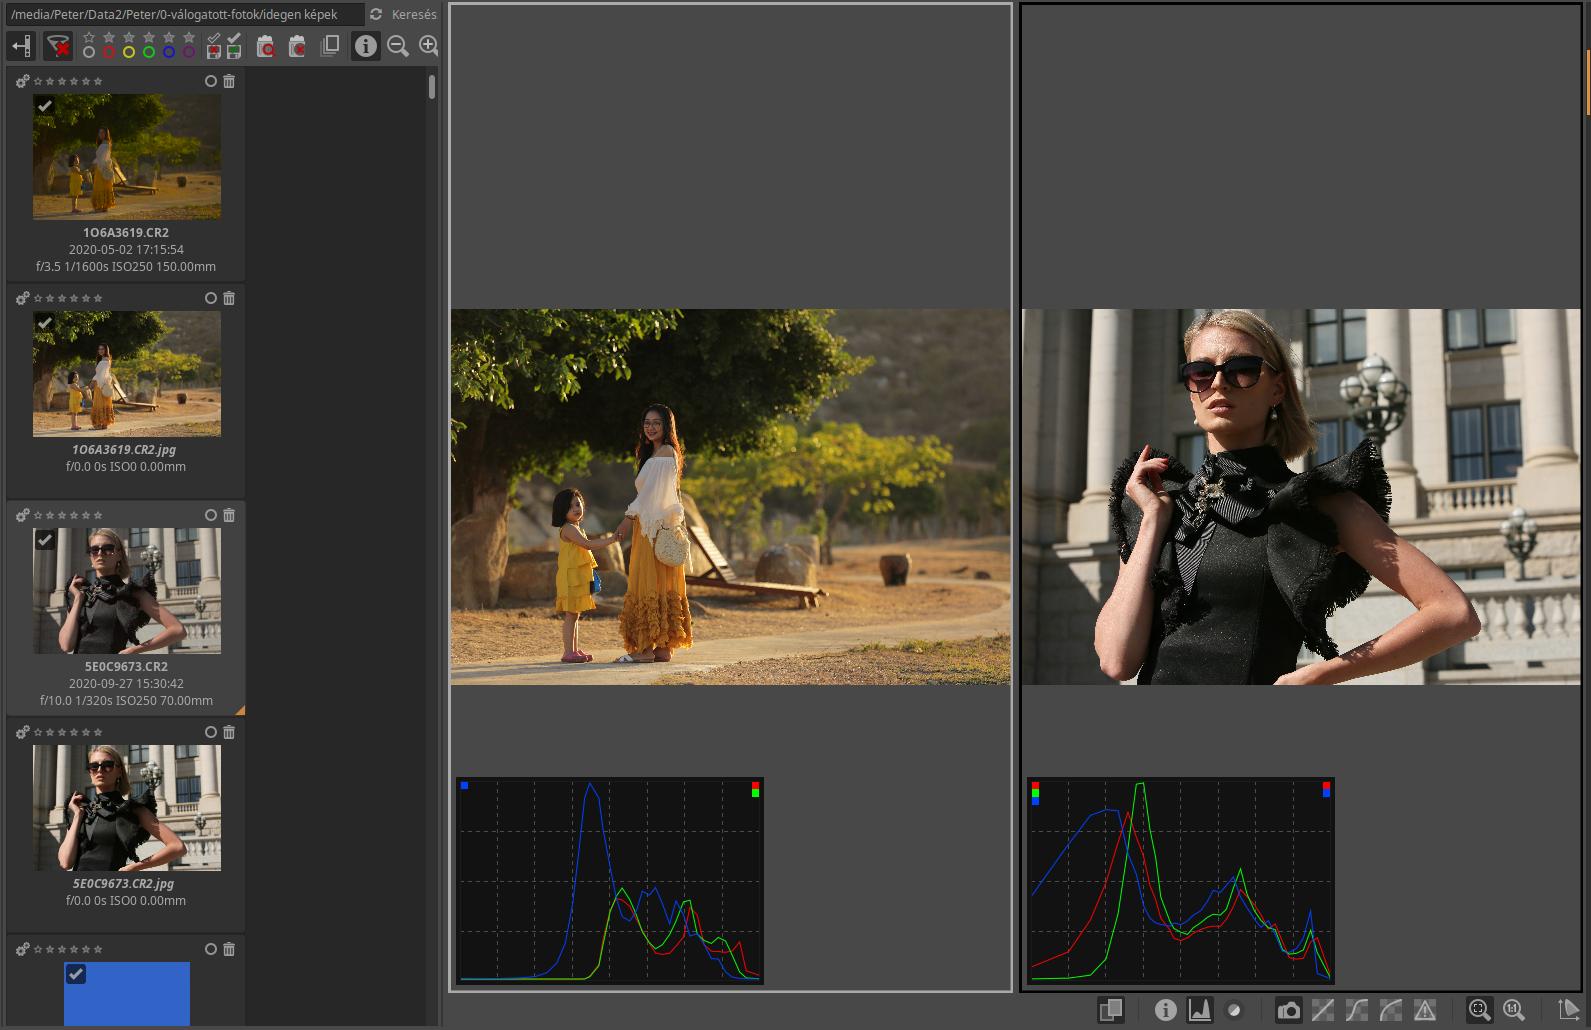Click the Keresés search field

tap(413, 15)
